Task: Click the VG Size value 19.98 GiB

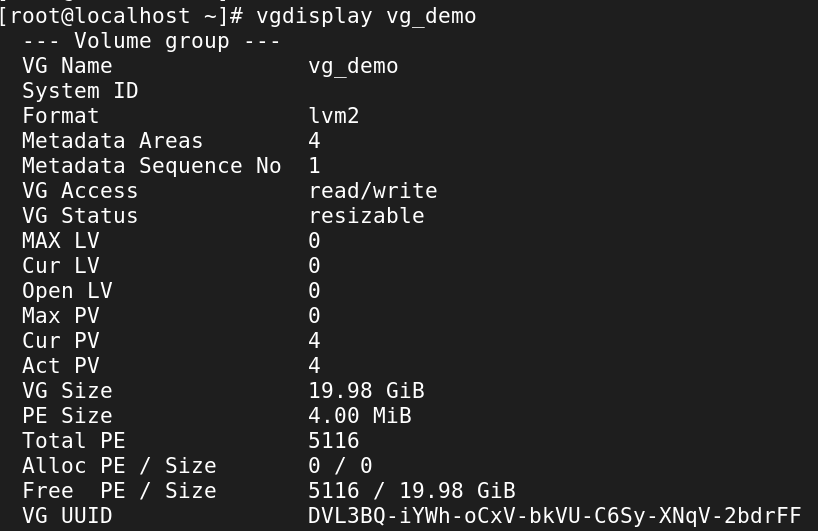Action: 366,391
